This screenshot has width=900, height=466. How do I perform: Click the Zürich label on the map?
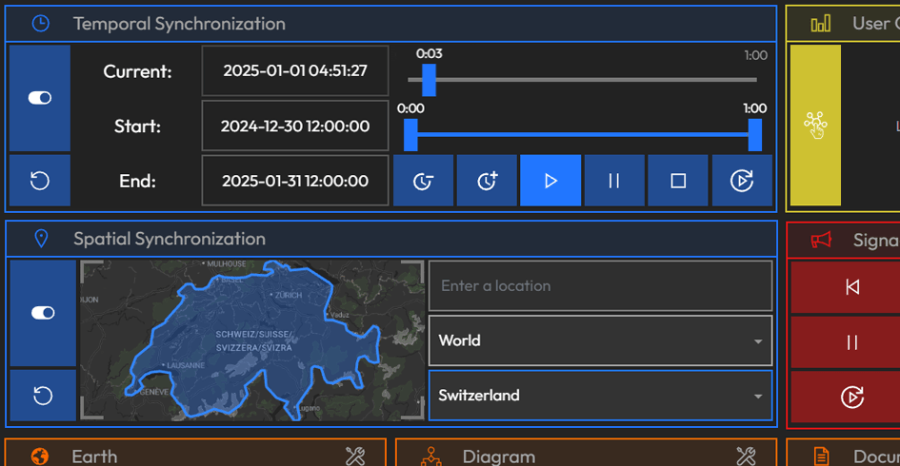point(288,295)
